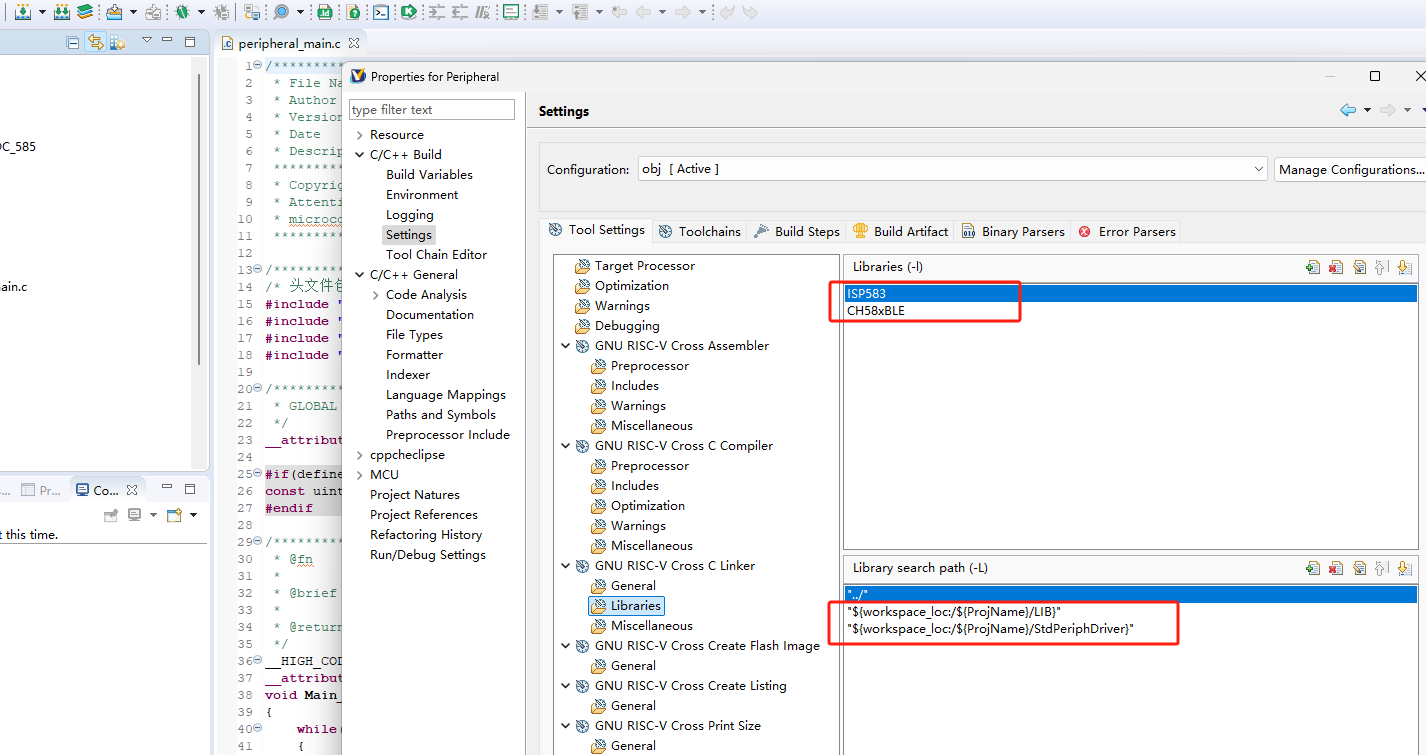This screenshot has height=755, width=1426.
Task: Click the green 'ld' linker toolbar icon
Action: click(x=325, y=12)
